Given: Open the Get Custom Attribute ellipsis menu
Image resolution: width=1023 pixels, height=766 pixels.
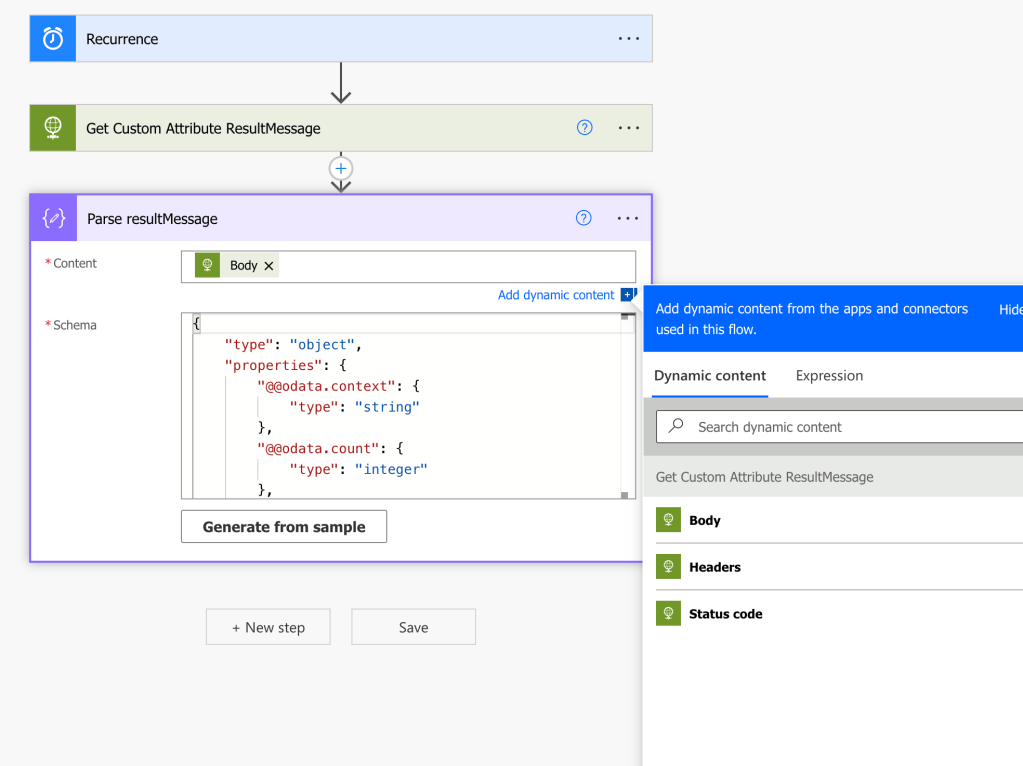Looking at the screenshot, I should pos(628,128).
